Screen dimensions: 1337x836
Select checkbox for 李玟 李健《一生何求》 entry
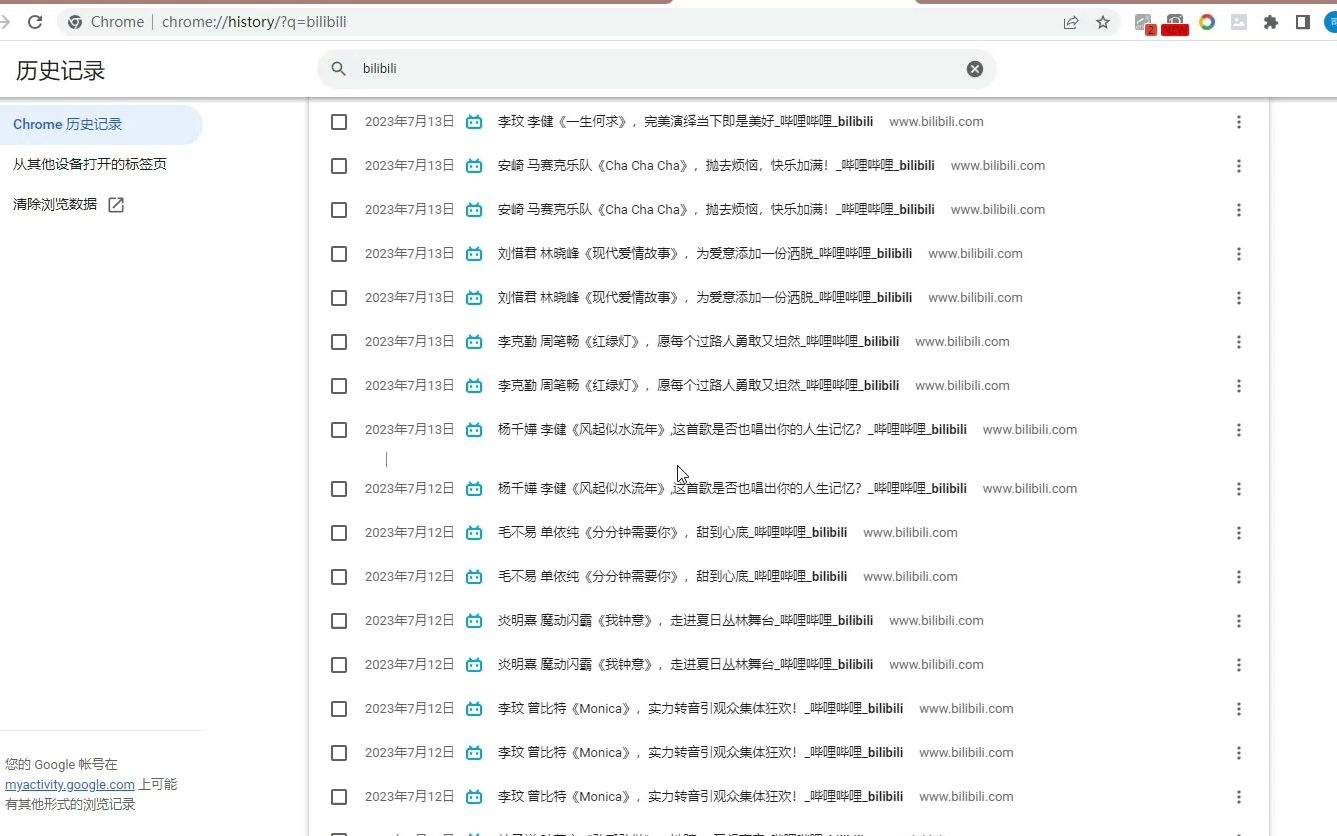[x=339, y=122]
